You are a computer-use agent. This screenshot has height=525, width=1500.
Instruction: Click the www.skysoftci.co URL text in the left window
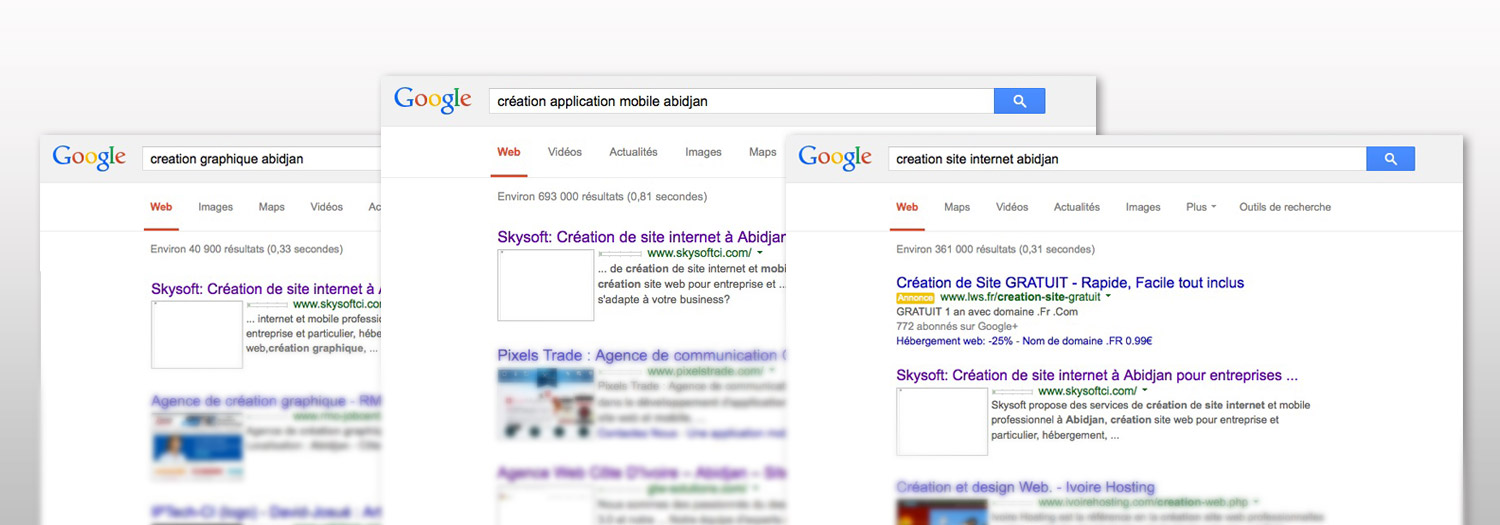(337, 304)
